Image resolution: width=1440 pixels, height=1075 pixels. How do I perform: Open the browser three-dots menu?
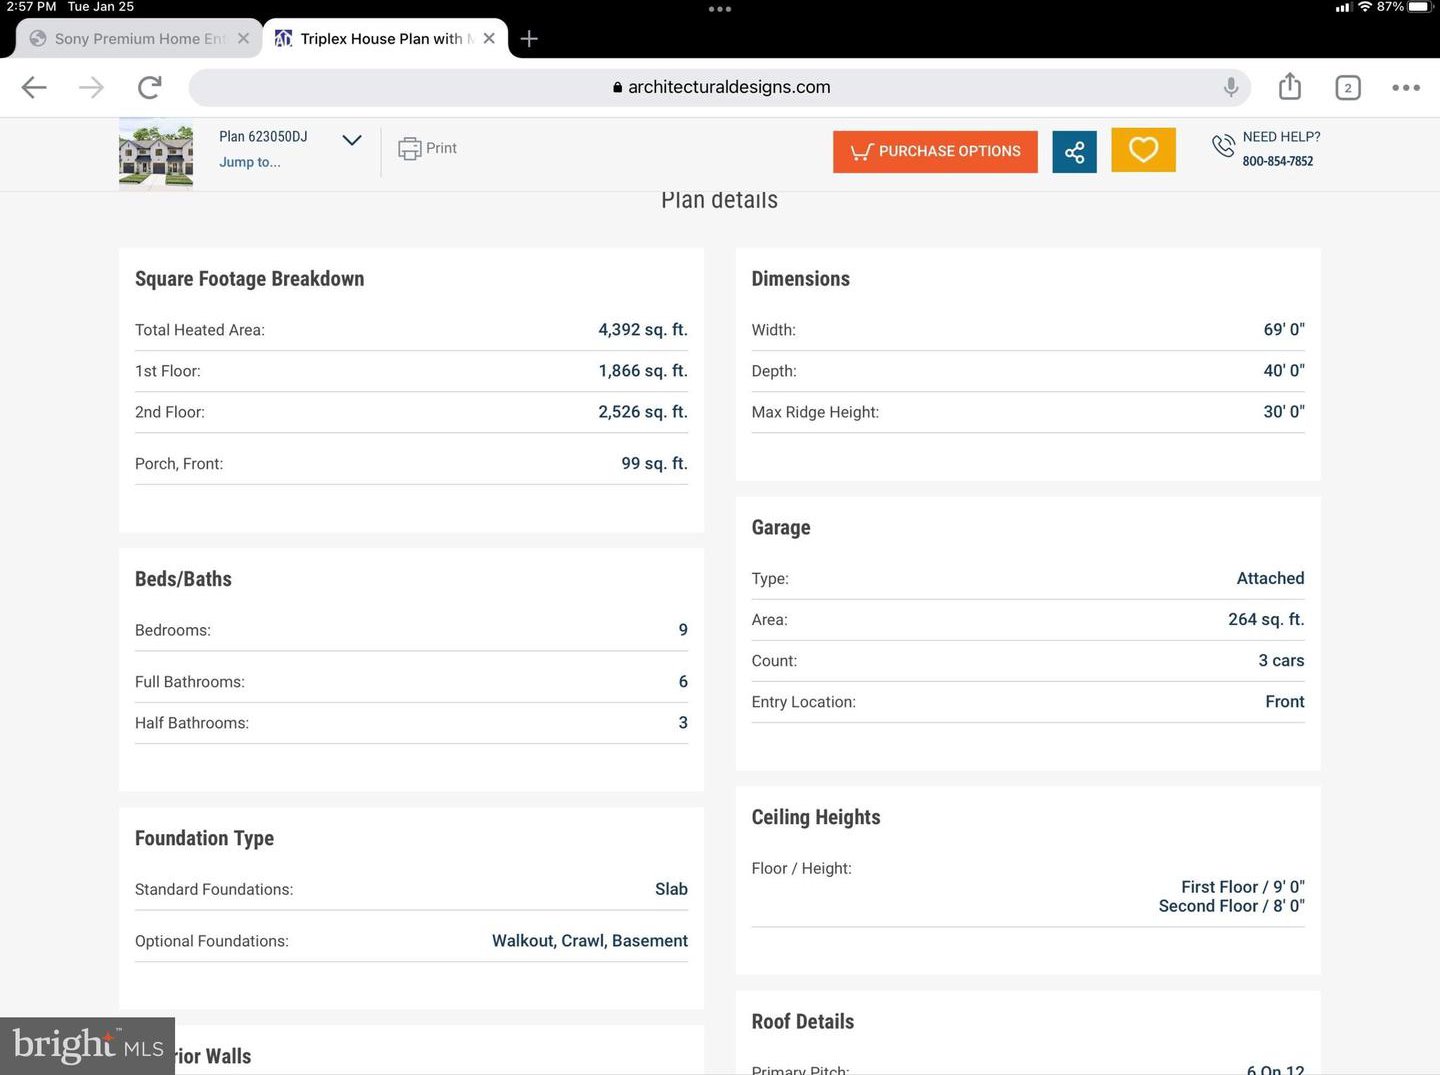pos(1405,88)
